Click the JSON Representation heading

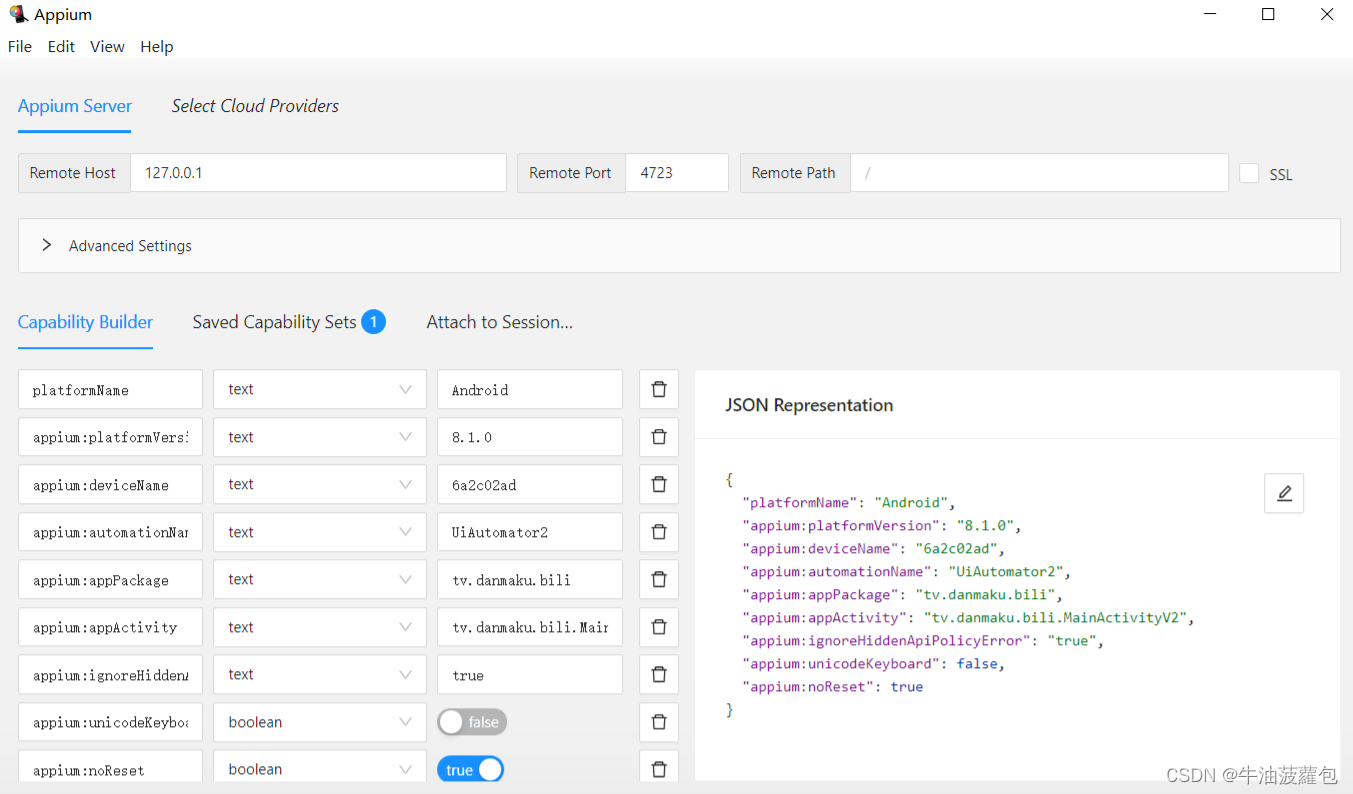(809, 405)
